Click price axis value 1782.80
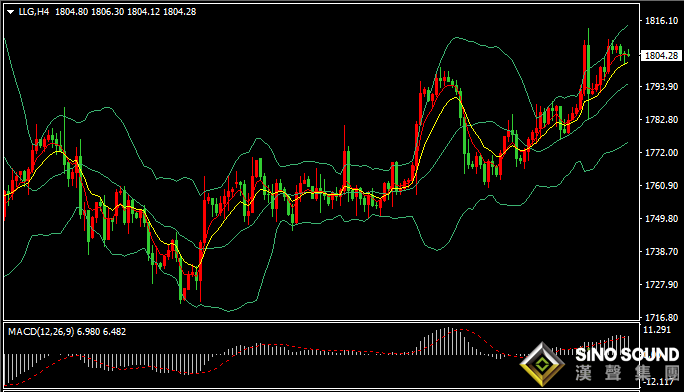 point(661,119)
